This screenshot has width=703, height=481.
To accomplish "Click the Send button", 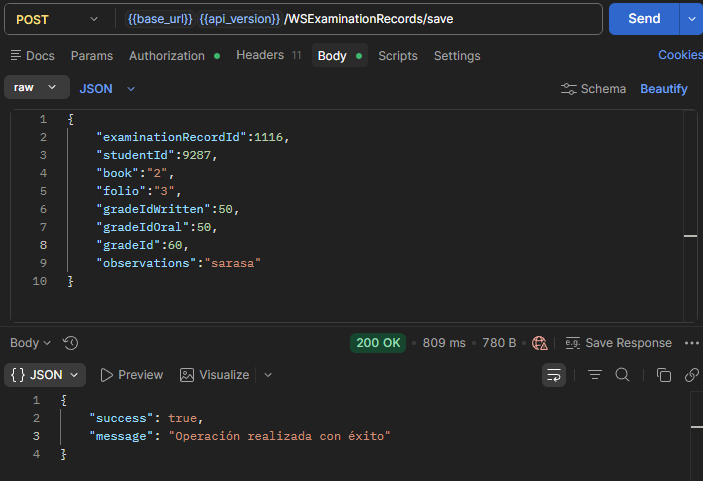I will coord(644,19).
